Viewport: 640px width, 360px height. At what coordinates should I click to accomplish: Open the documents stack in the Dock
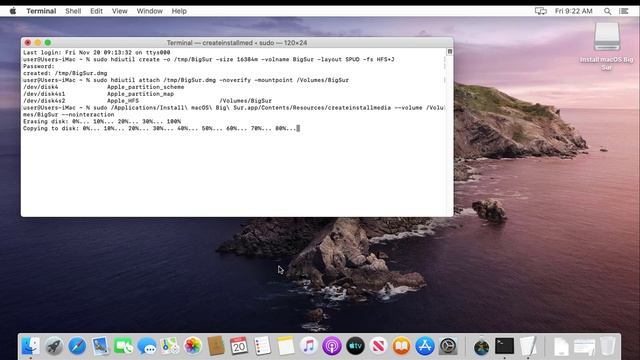tap(561, 346)
